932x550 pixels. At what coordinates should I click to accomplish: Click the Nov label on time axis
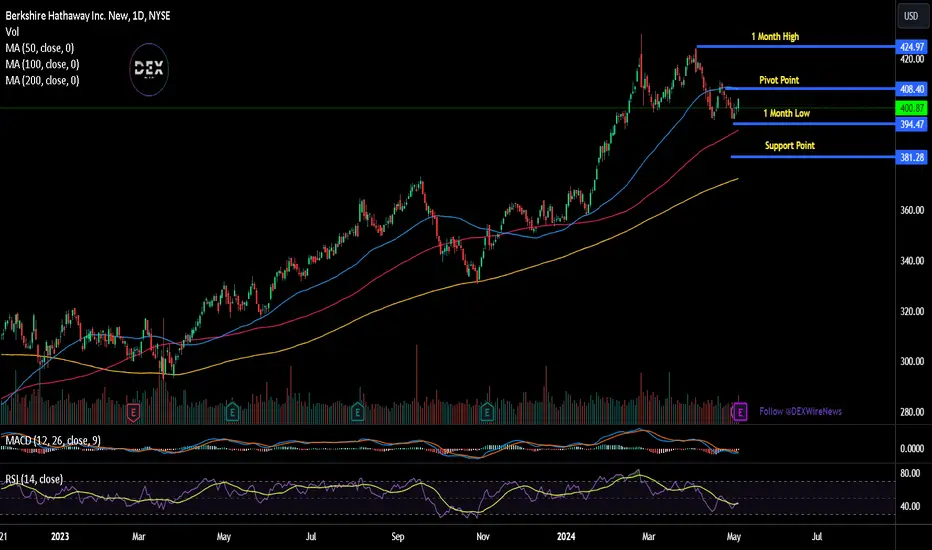click(x=483, y=536)
